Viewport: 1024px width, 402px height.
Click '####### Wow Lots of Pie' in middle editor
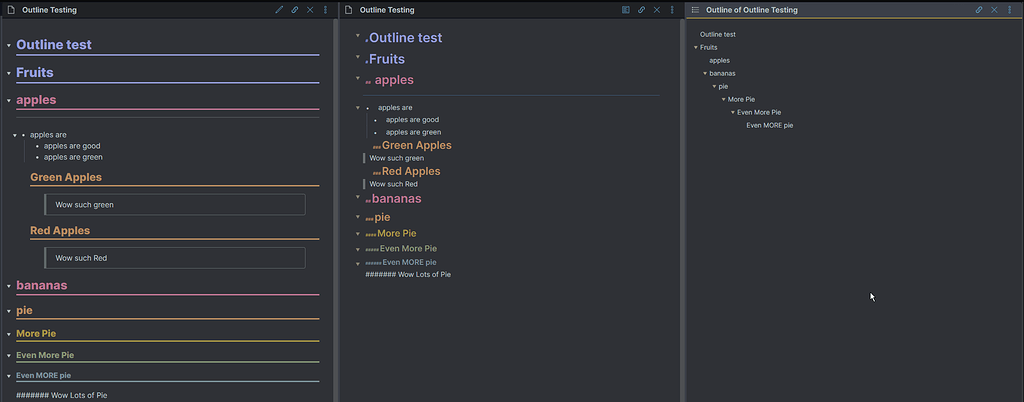point(408,275)
